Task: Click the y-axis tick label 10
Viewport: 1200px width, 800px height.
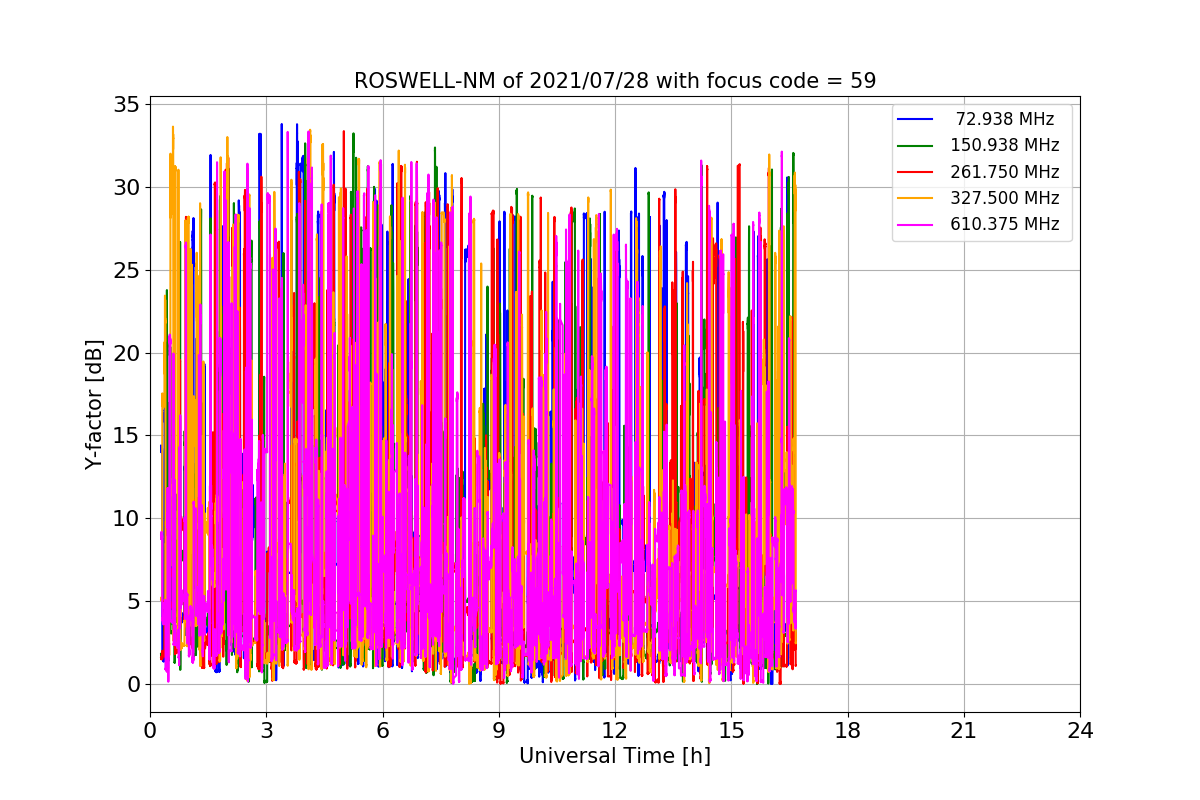Action: click(x=127, y=518)
